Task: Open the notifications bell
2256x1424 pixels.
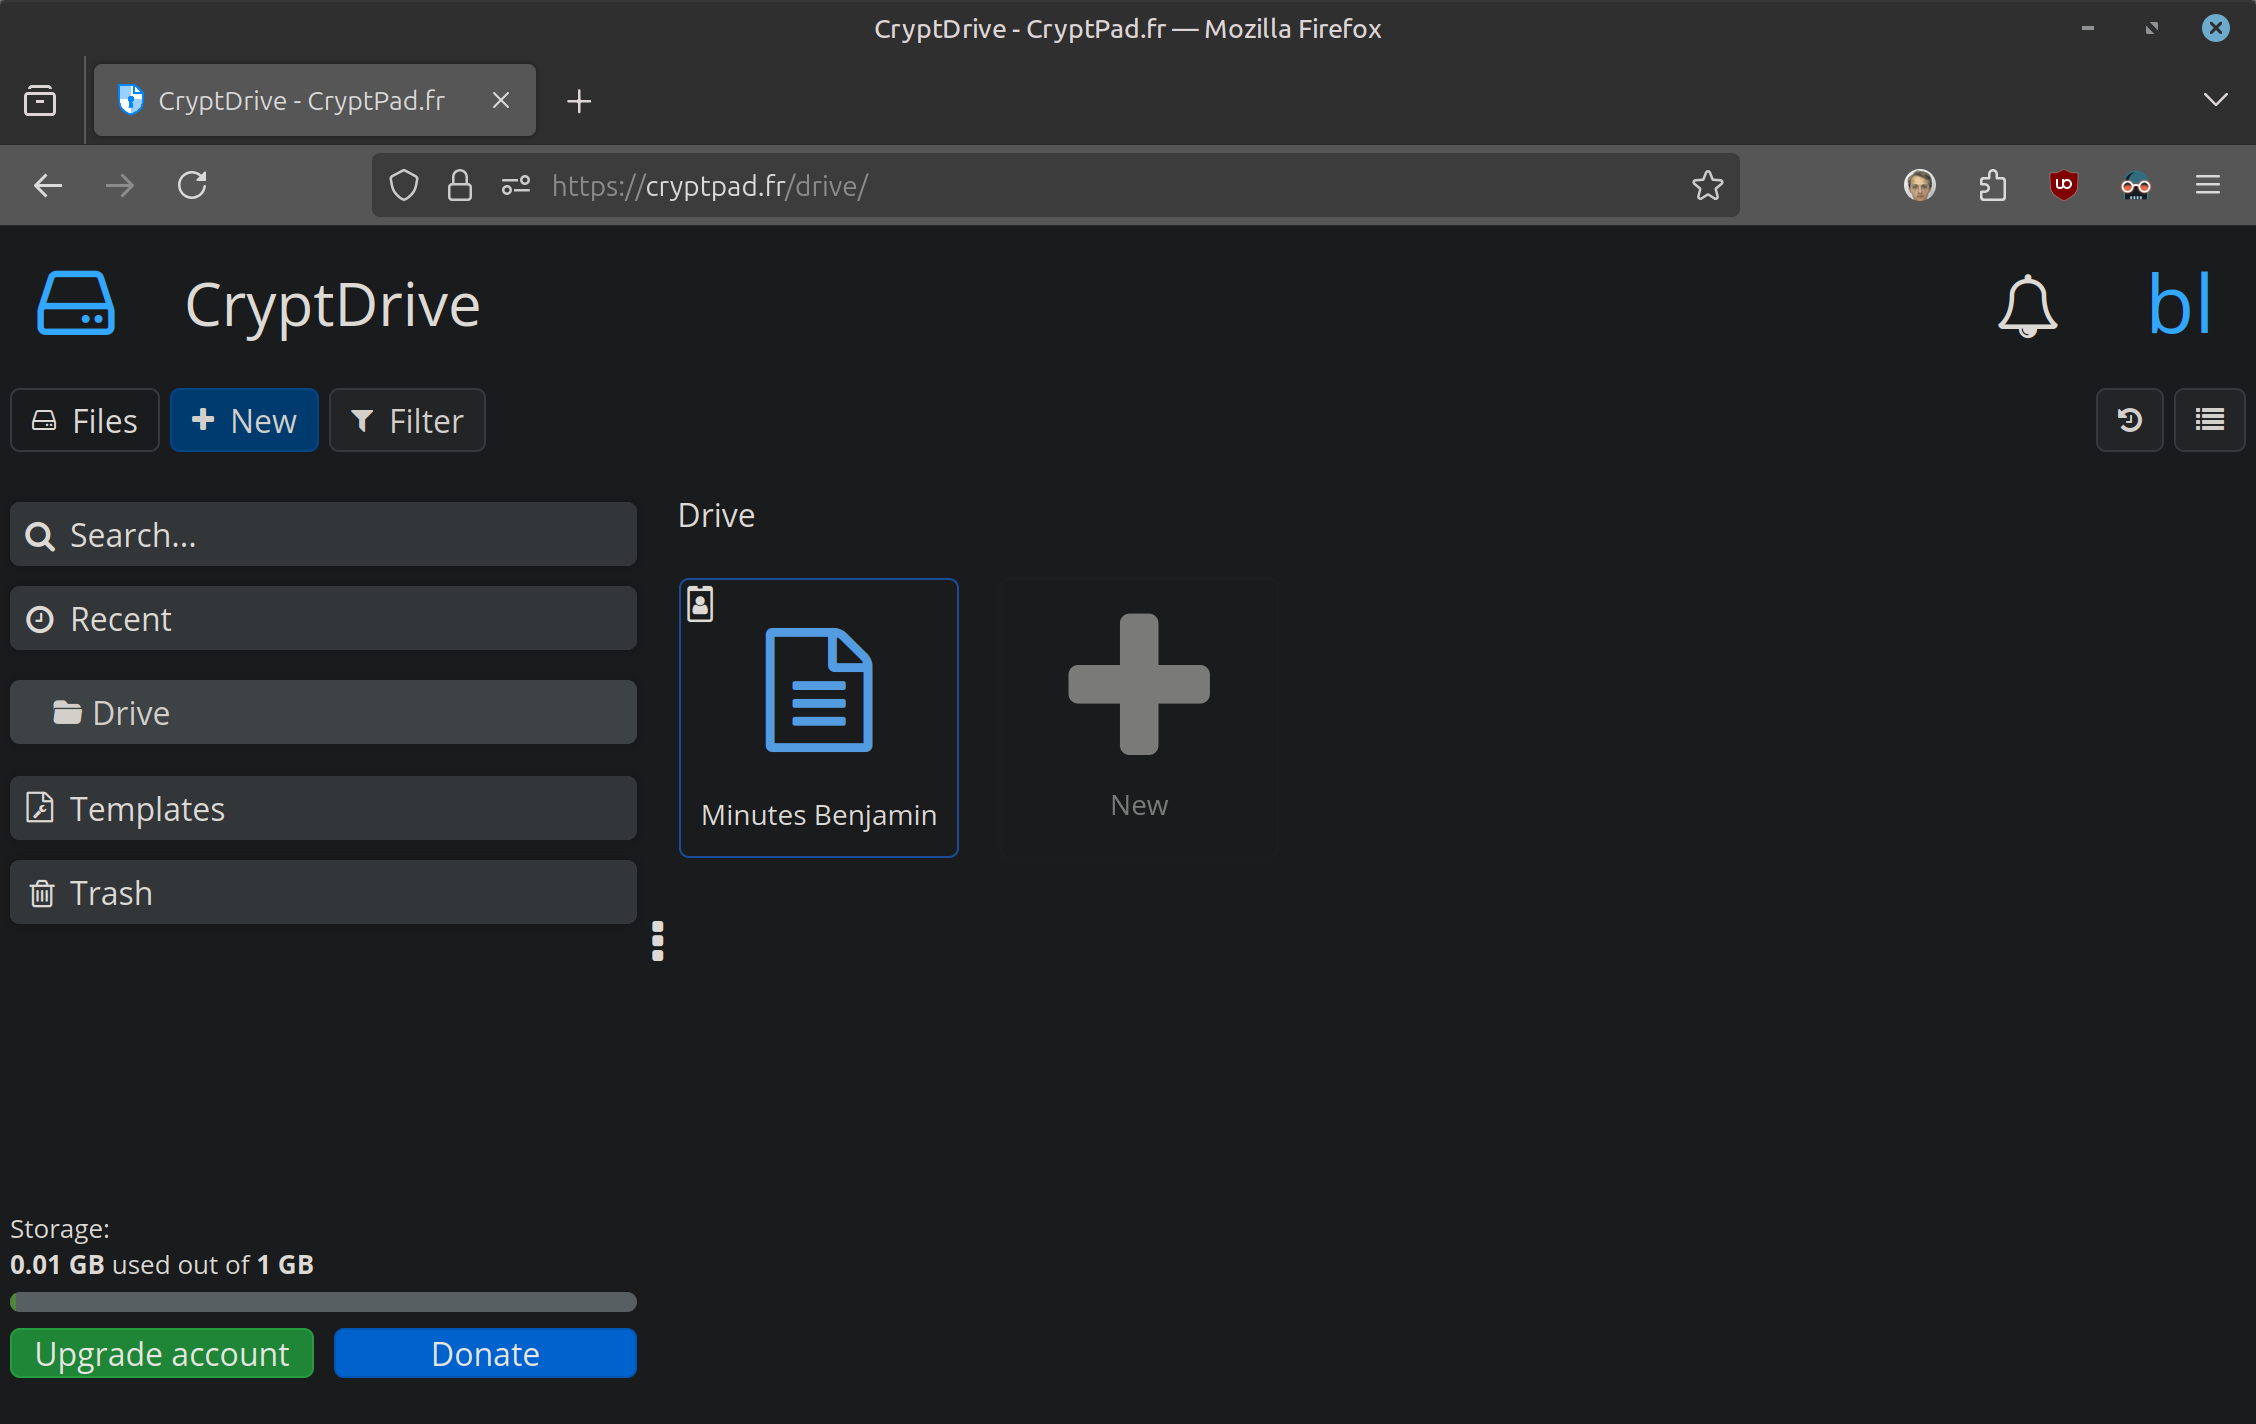Action: coord(2027,306)
